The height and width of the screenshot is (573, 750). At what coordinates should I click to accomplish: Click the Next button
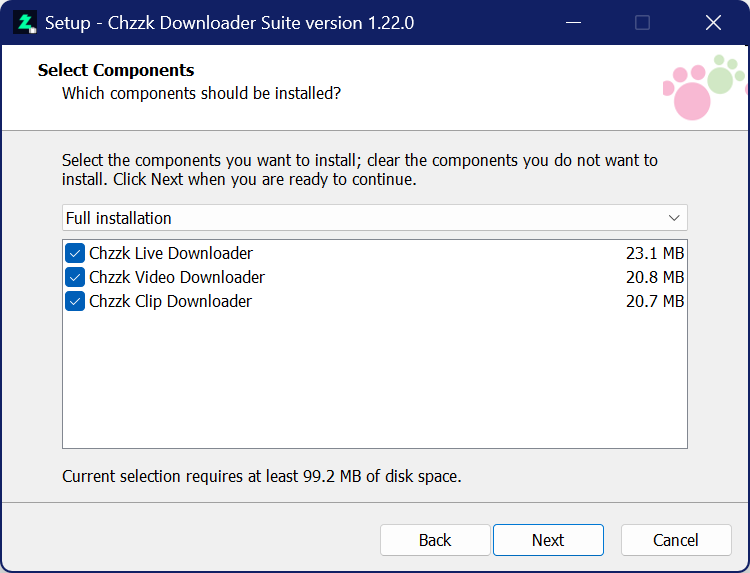pyautogui.click(x=548, y=540)
